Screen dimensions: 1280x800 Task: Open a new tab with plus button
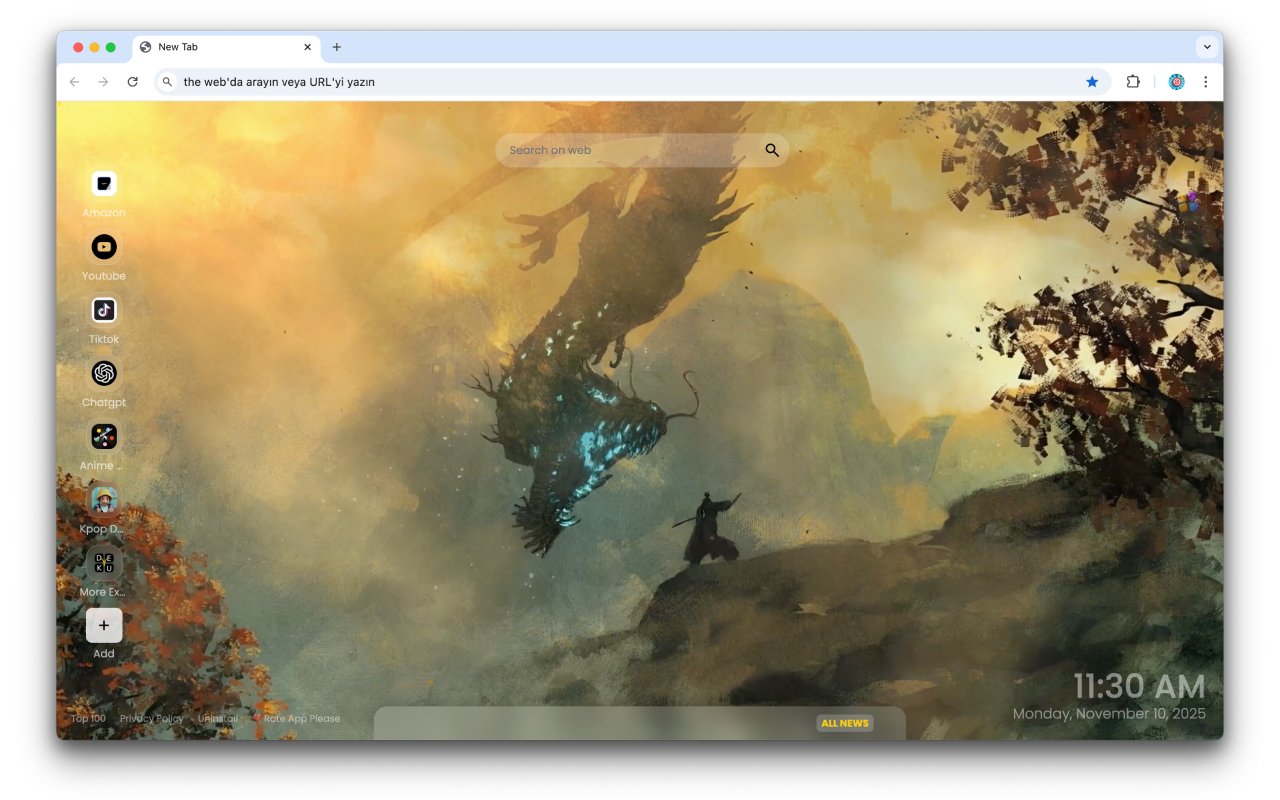coord(336,47)
